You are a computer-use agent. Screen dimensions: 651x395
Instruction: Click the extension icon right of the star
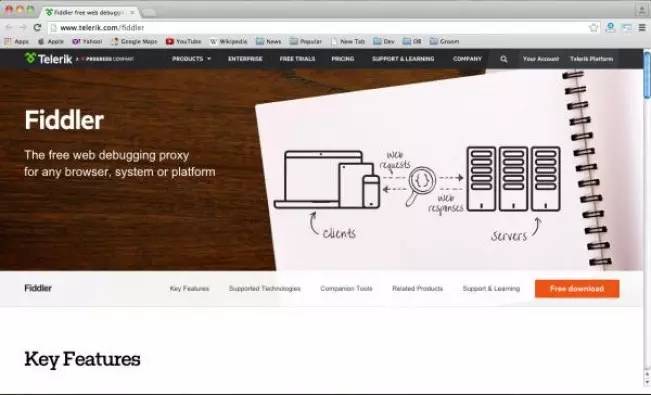point(610,28)
